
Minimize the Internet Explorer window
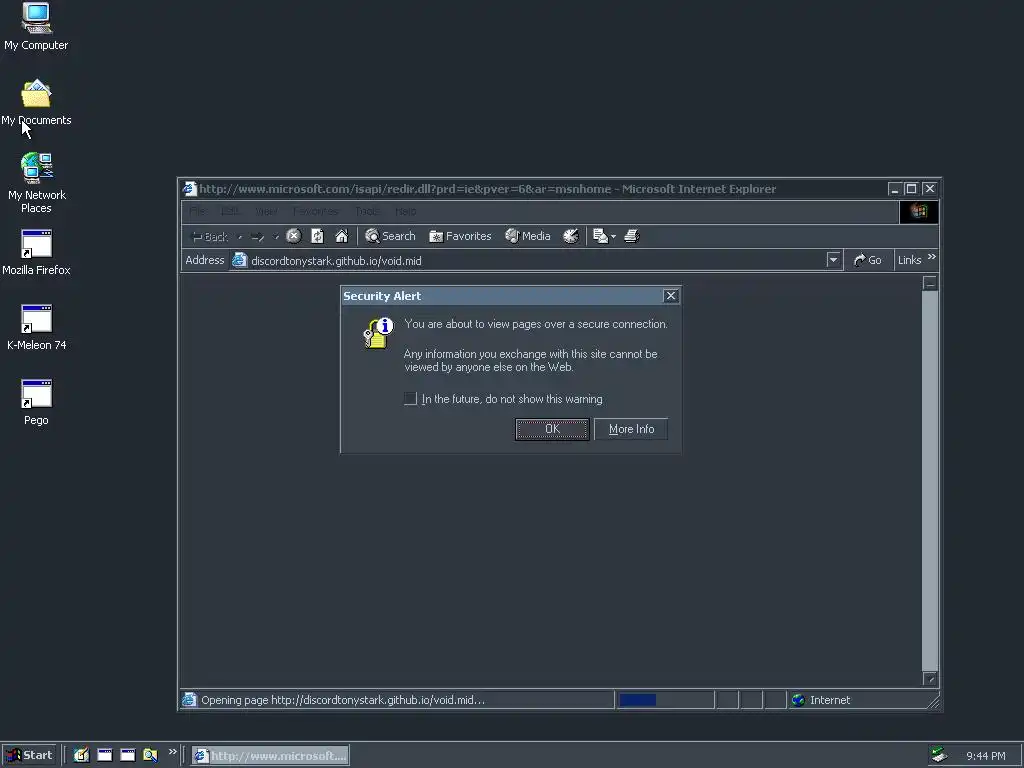click(x=895, y=189)
